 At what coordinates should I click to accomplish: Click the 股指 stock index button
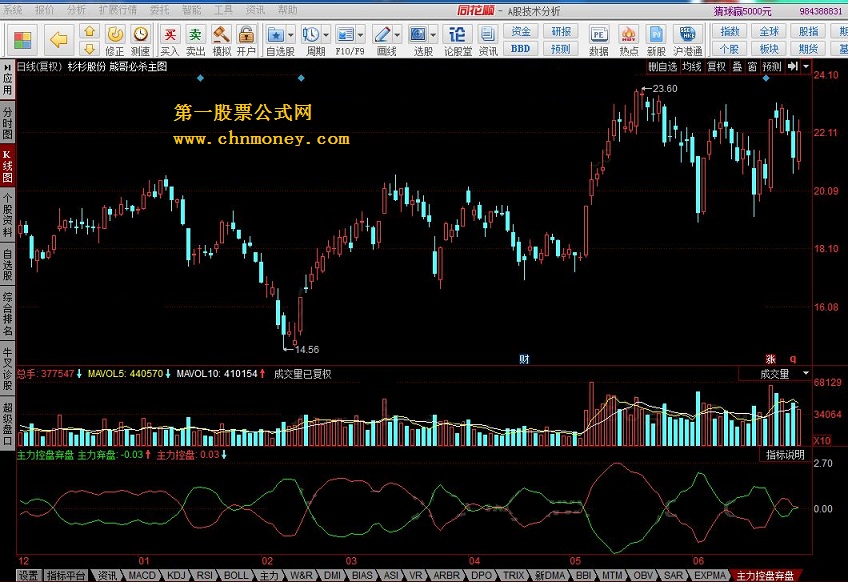(x=809, y=31)
